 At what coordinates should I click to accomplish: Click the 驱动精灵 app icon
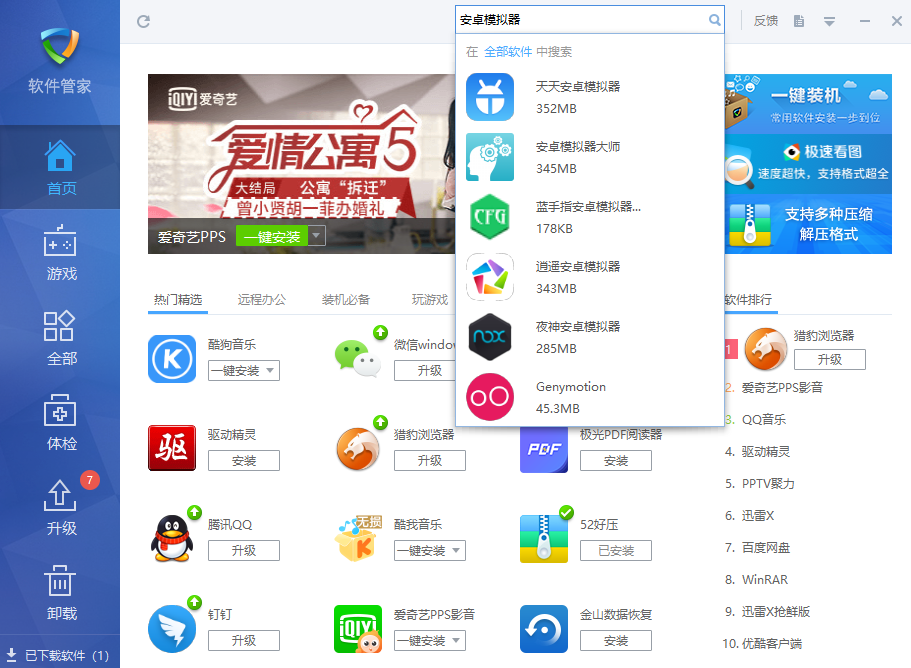(172, 448)
